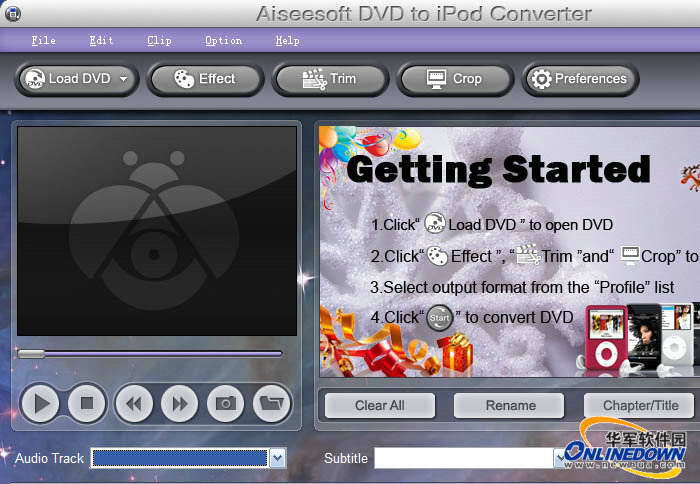This screenshot has width=700, height=484.
Task: Click the Clear All button
Action: 380,405
